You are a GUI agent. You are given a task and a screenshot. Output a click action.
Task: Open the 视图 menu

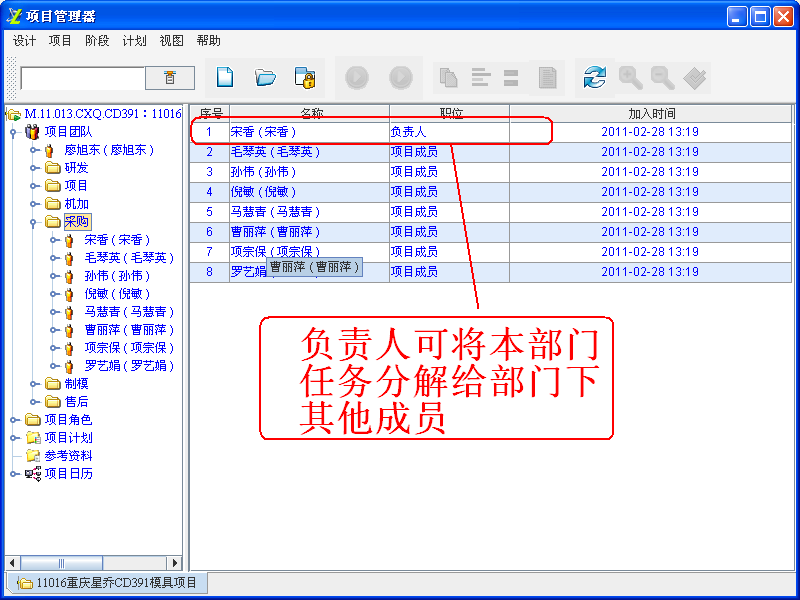click(x=171, y=41)
